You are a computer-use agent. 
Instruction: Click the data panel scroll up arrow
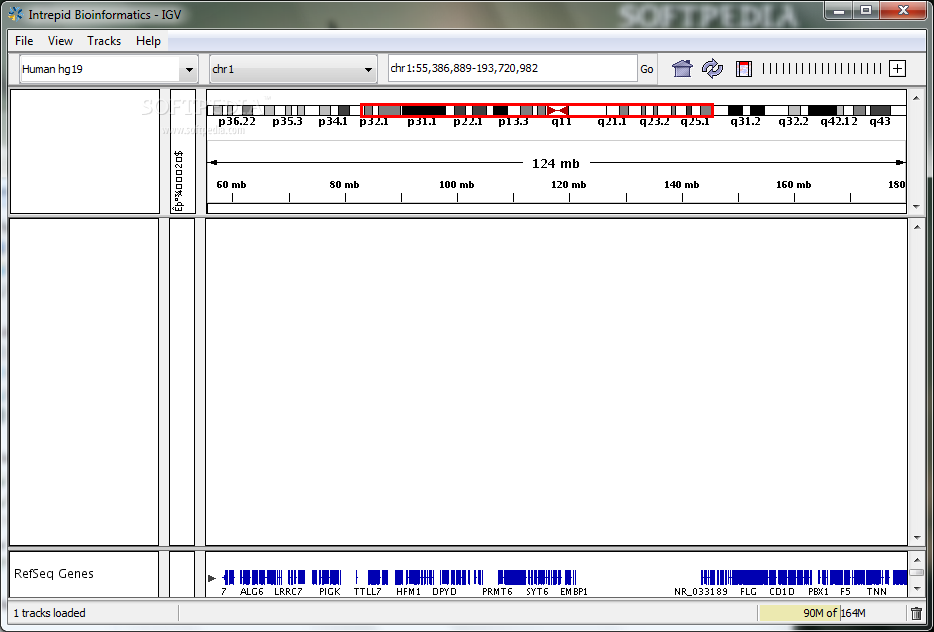[916, 225]
